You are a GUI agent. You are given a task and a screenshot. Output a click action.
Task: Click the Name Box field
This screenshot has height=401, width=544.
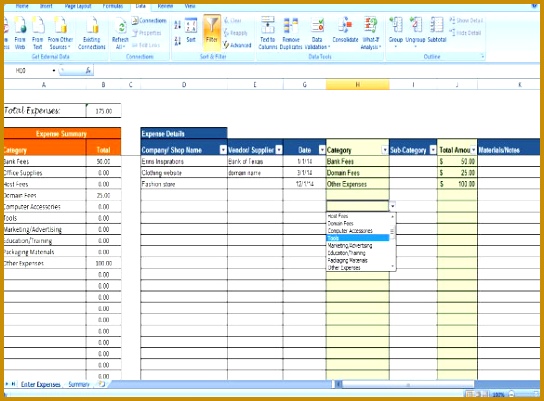[31, 71]
